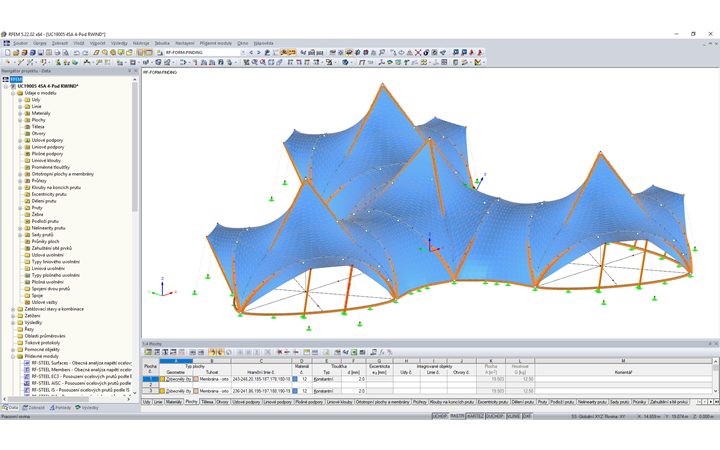
Task: Click the print icon on main toolbar
Action: pyautogui.click(x=57, y=52)
